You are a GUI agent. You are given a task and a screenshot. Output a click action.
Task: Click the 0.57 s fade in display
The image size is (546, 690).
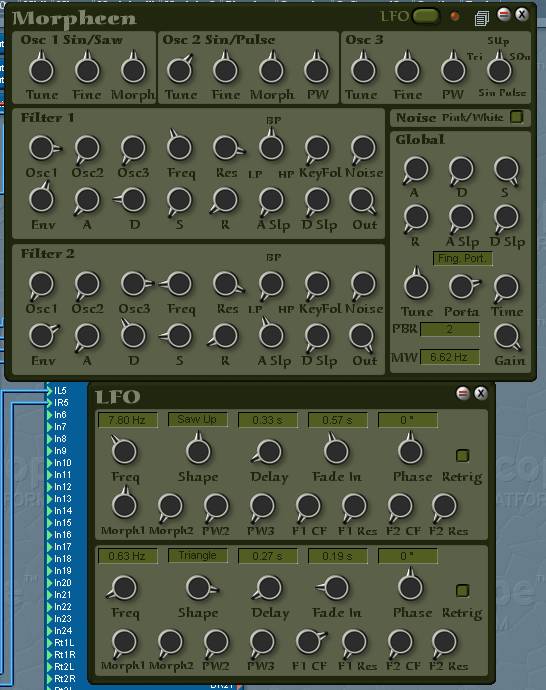tap(337, 420)
